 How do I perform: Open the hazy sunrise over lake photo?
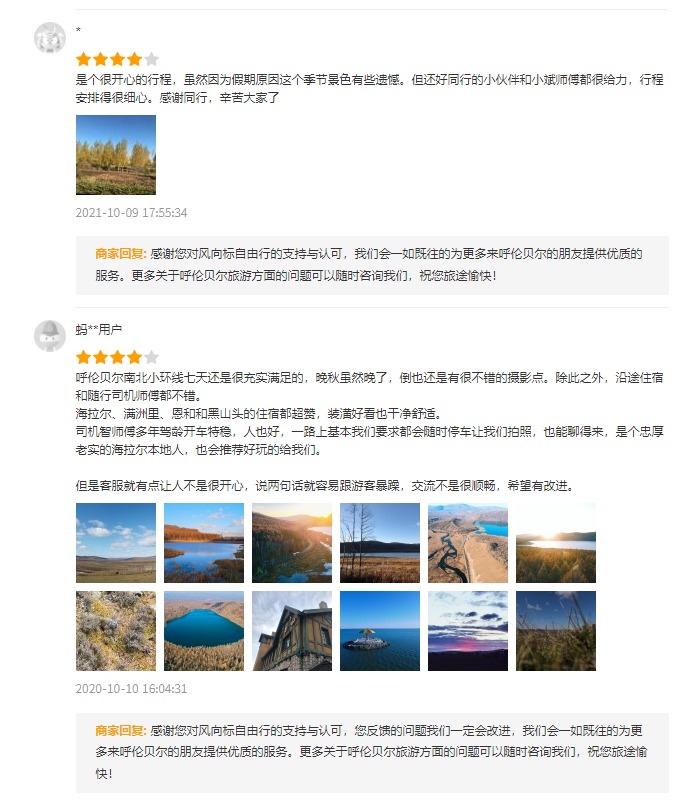[x=556, y=543]
